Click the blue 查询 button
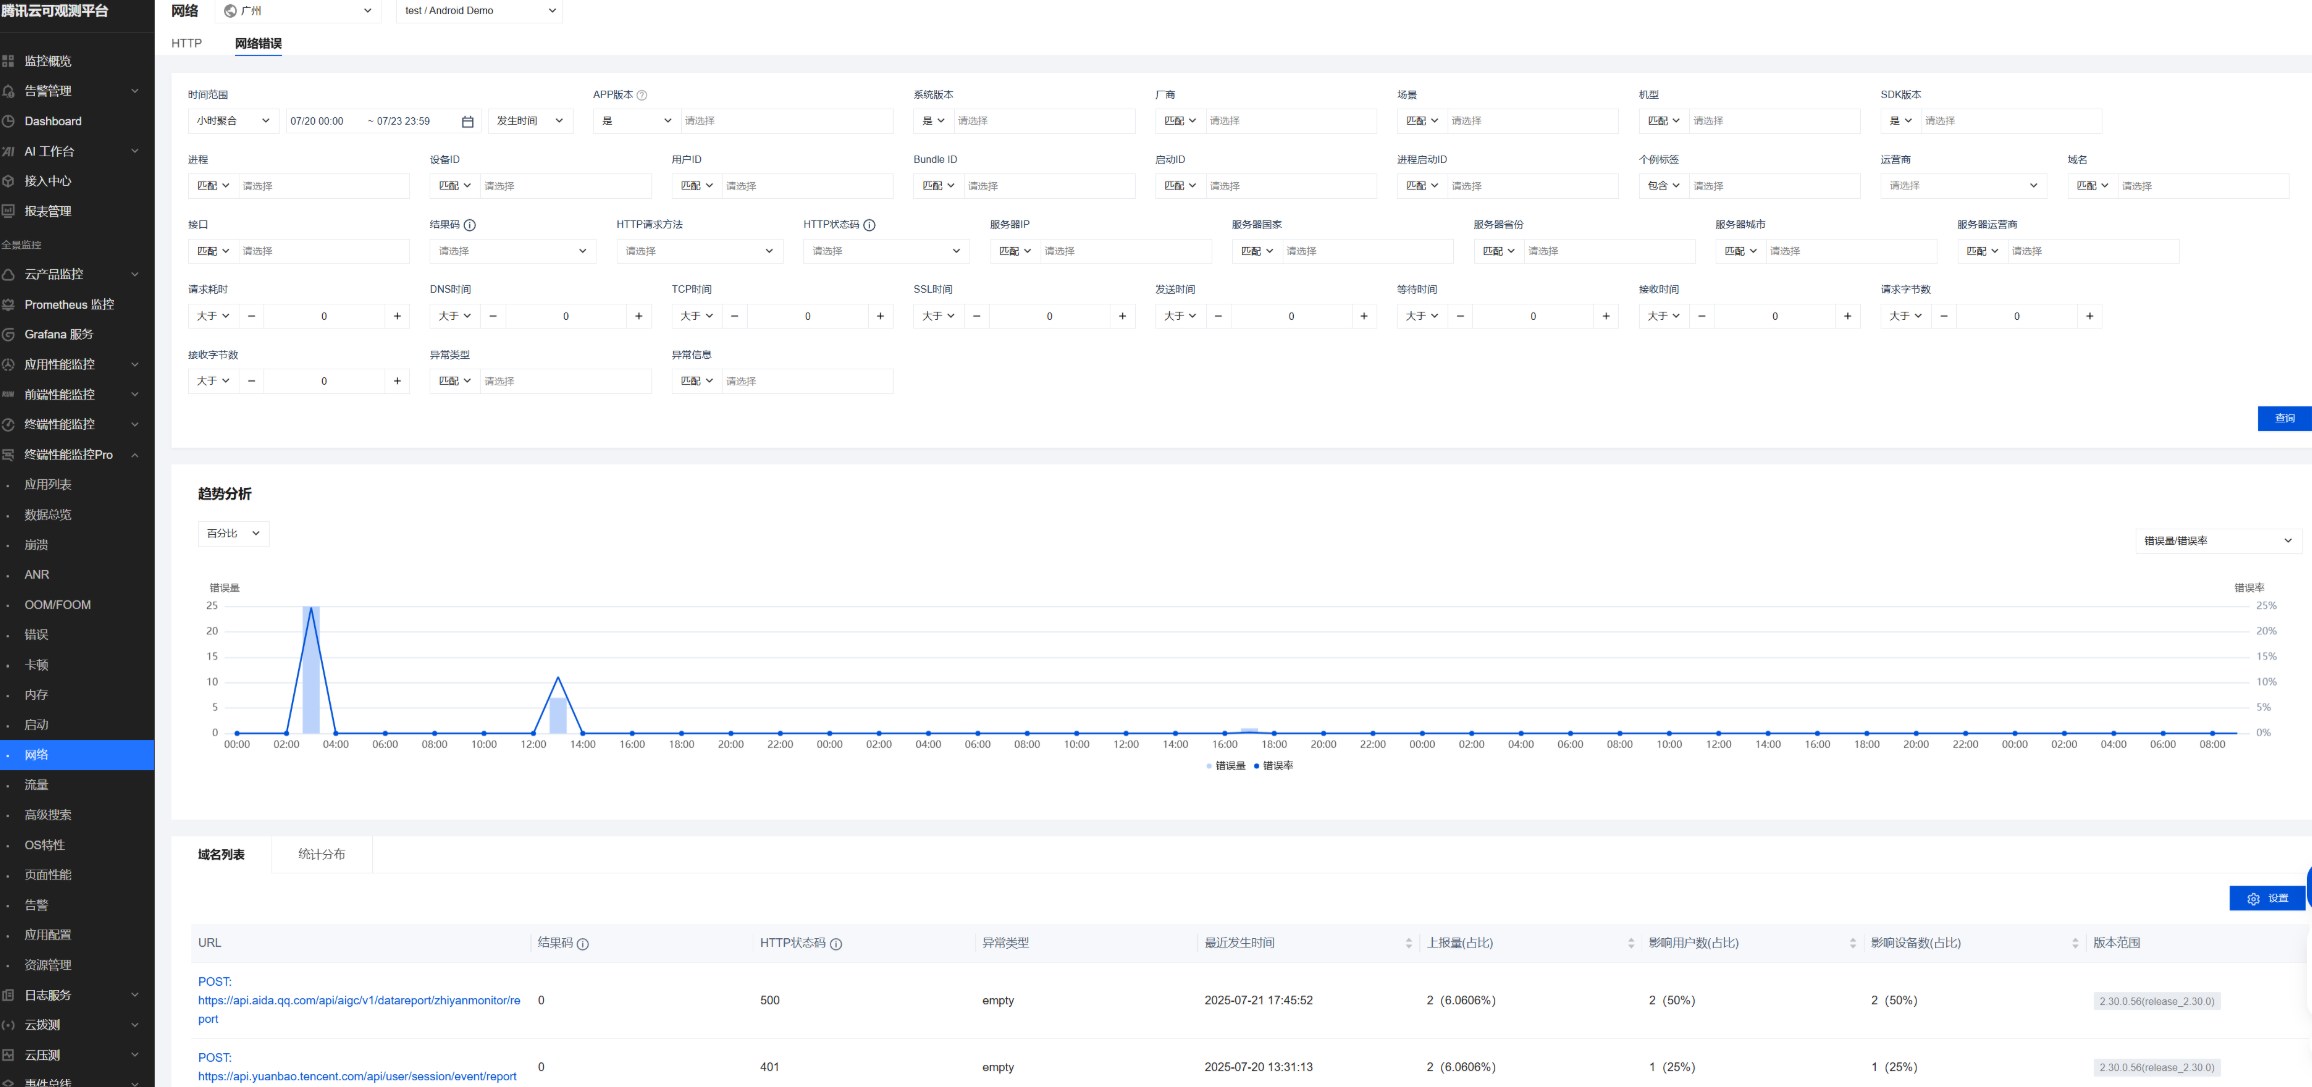Screen dimensions: 2312x1087 pos(2284,418)
